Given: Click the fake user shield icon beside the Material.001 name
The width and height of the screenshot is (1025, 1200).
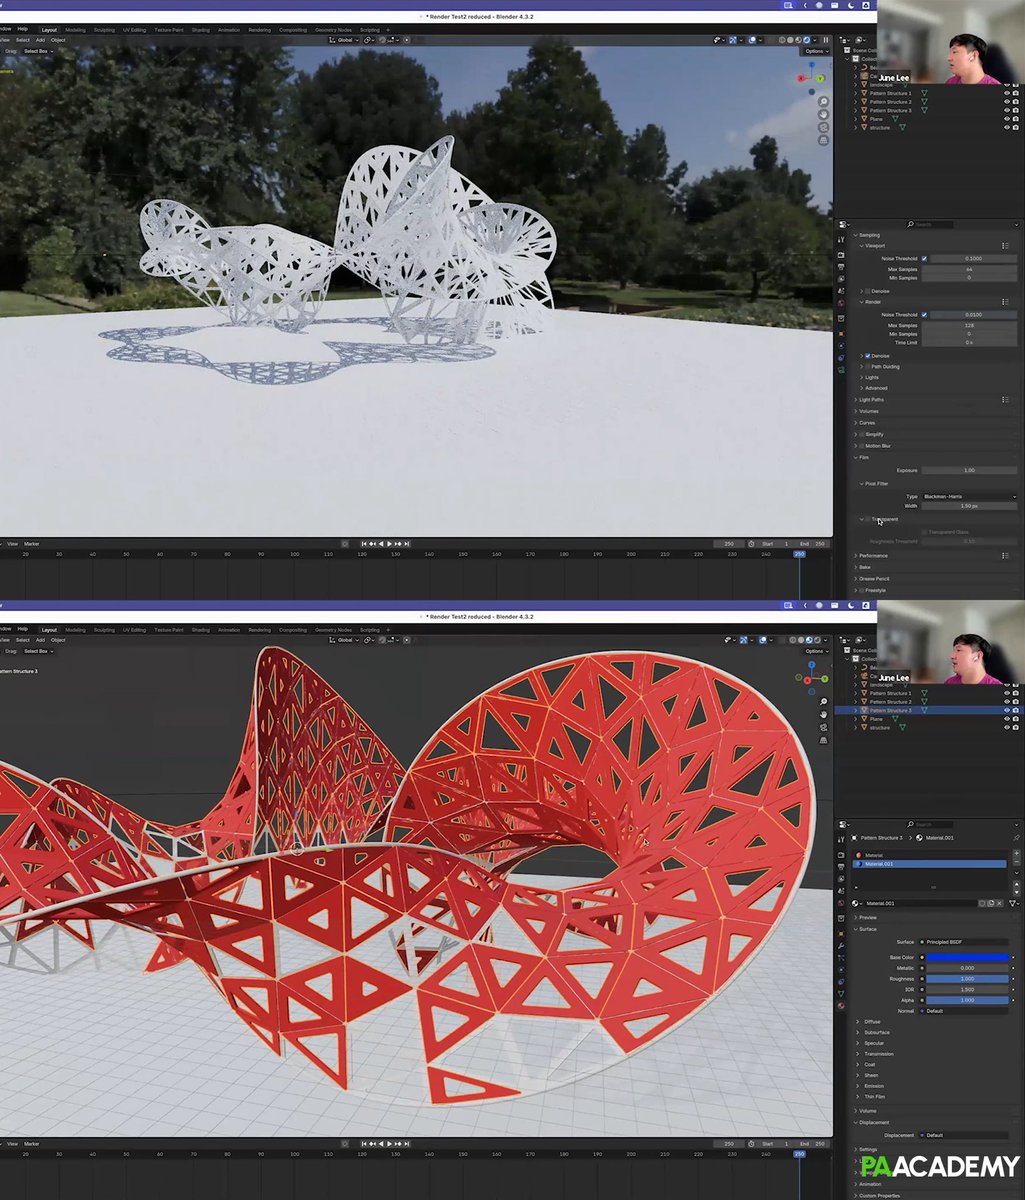Looking at the screenshot, I should click(x=982, y=903).
